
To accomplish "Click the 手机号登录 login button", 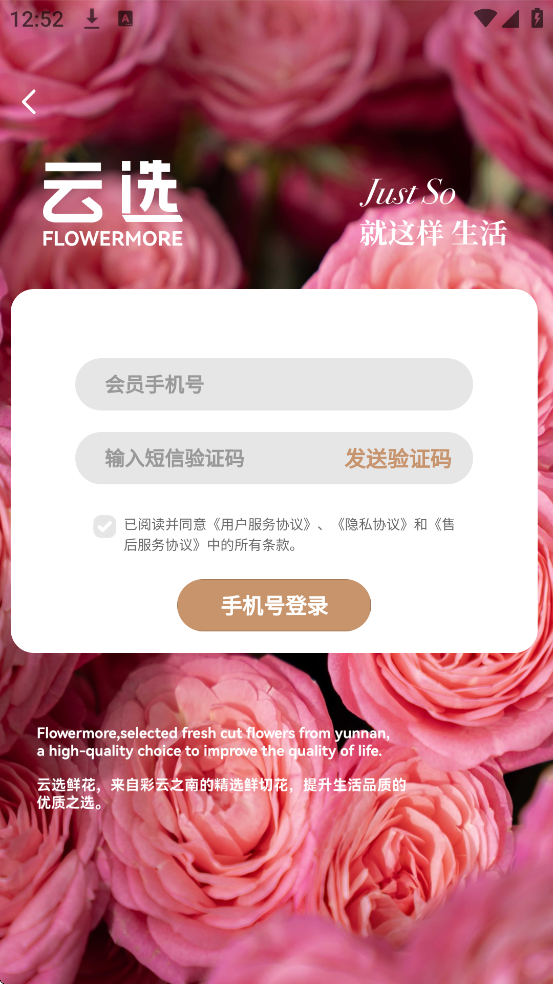I will click(274, 605).
